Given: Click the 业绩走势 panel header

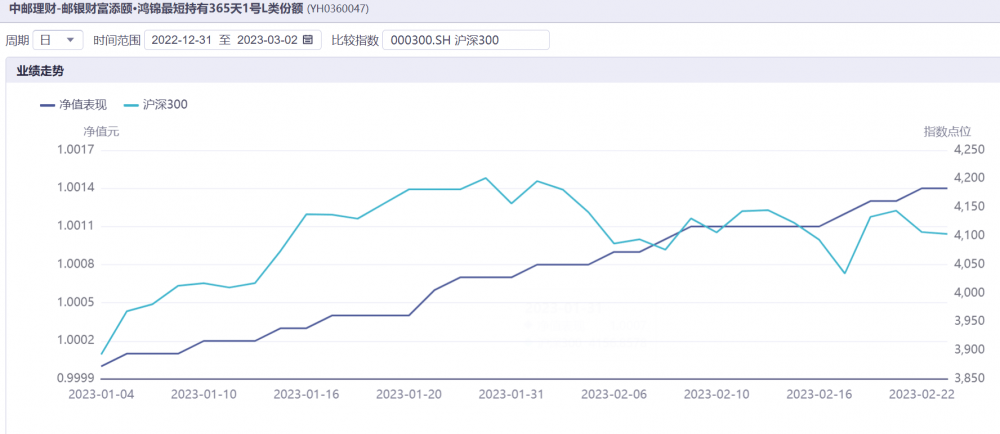Looking at the screenshot, I should pos(40,71).
